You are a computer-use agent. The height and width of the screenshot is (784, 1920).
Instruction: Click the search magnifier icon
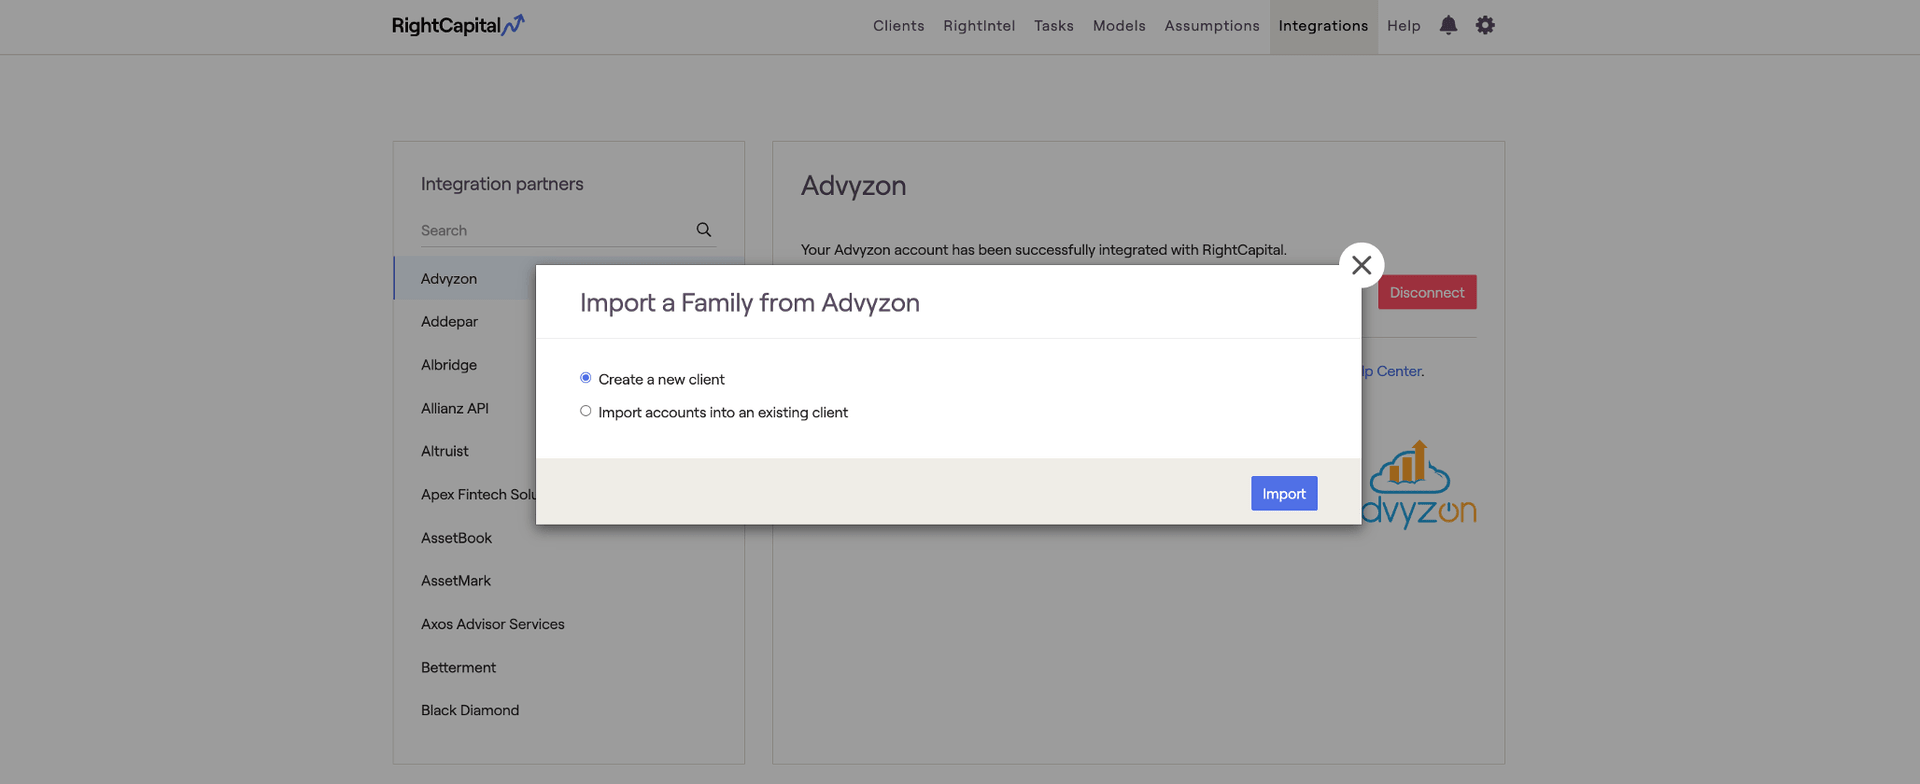(x=704, y=230)
